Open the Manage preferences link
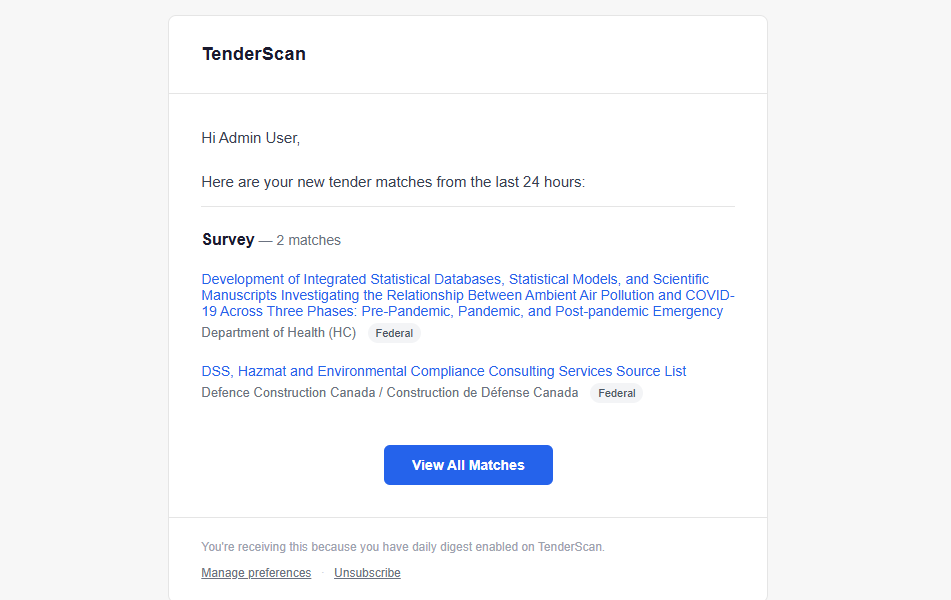This screenshot has height=600, width=951. coord(256,573)
